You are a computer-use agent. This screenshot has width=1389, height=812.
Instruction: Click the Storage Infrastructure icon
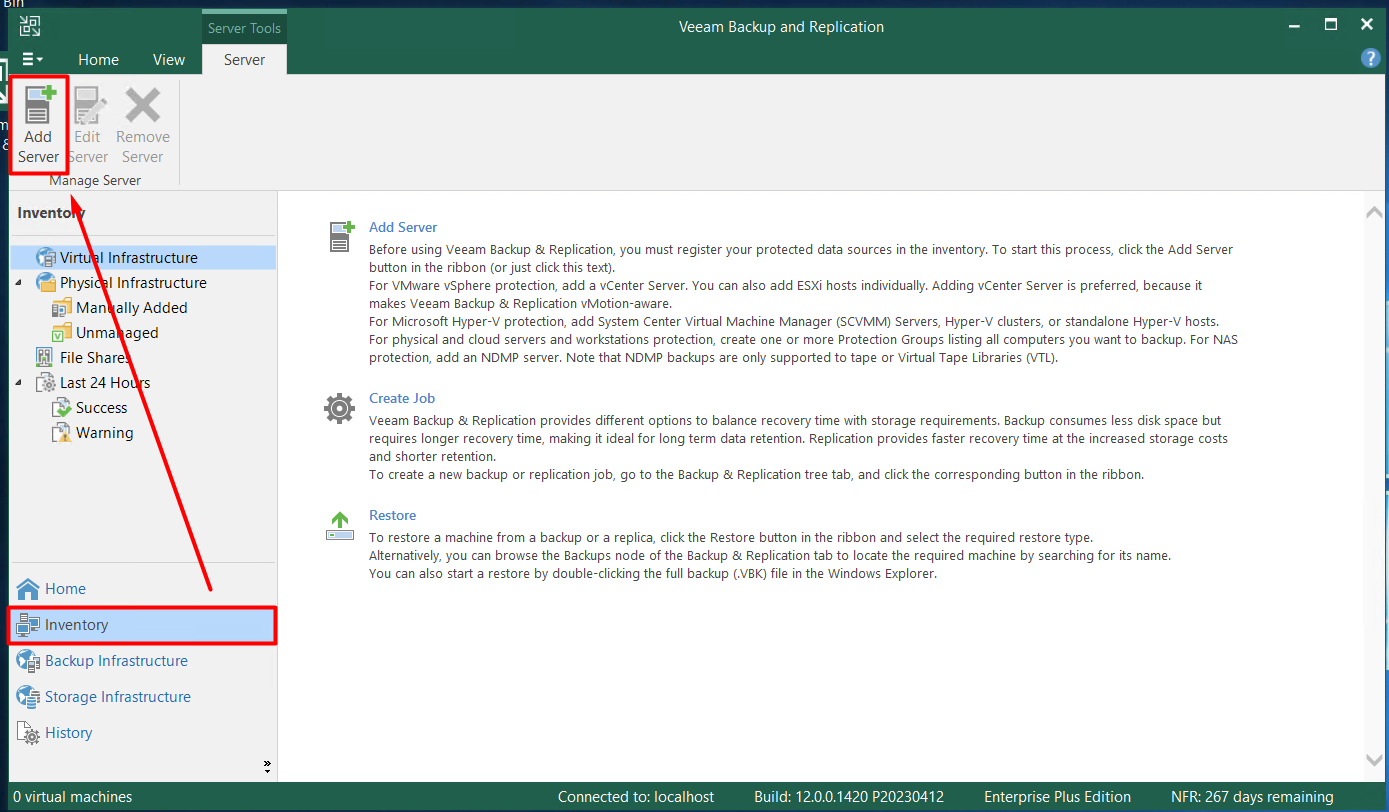pos(28,696)
